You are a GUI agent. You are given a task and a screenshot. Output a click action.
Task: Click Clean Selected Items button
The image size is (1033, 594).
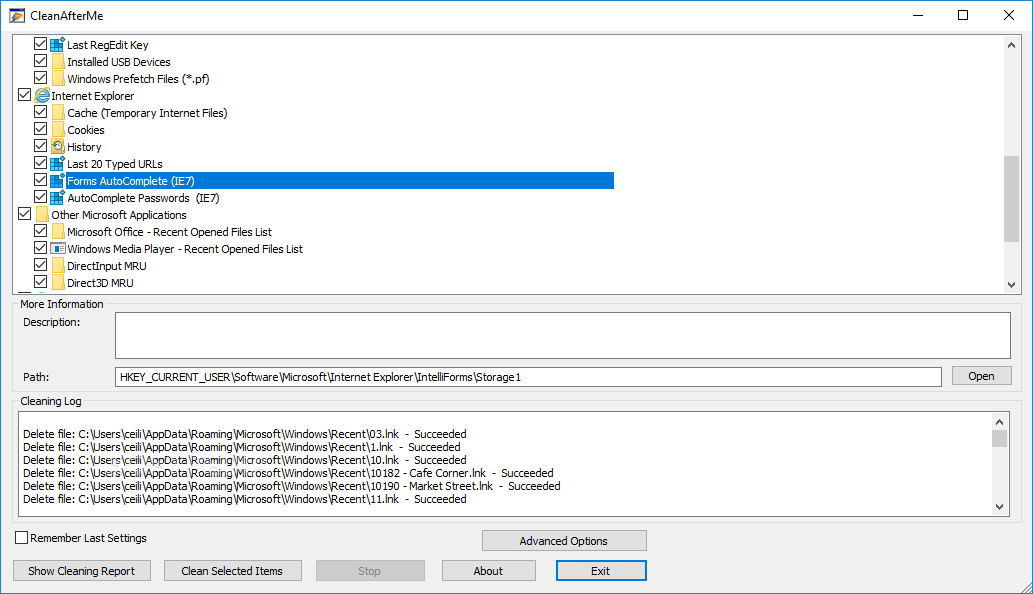[233, 571]
